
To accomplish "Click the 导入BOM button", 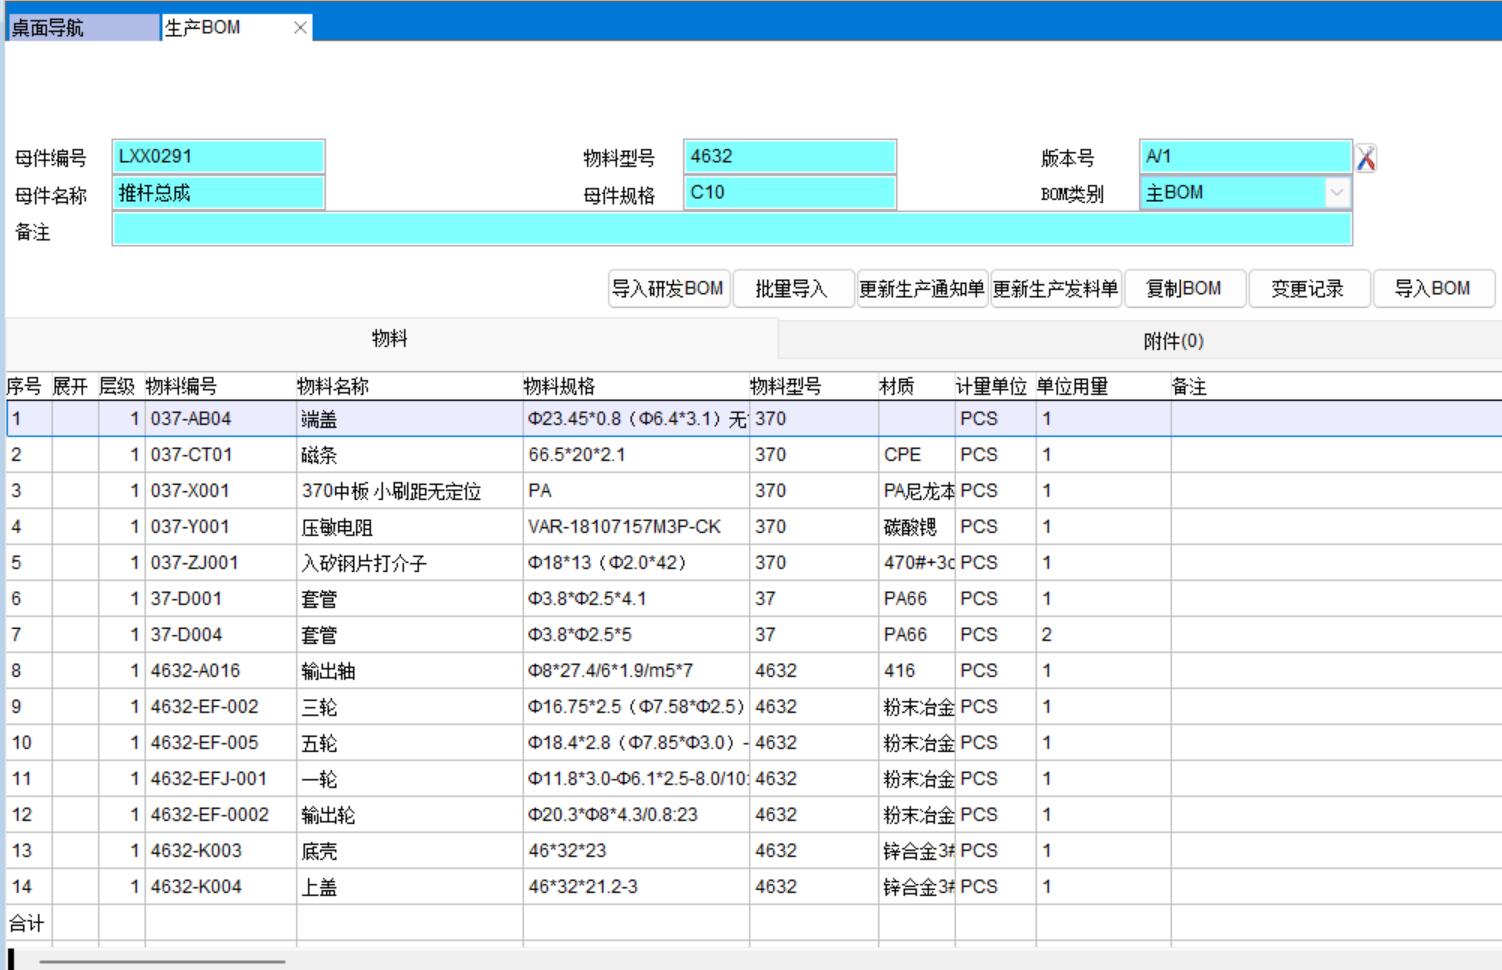I will click(x=1432, y=289).
